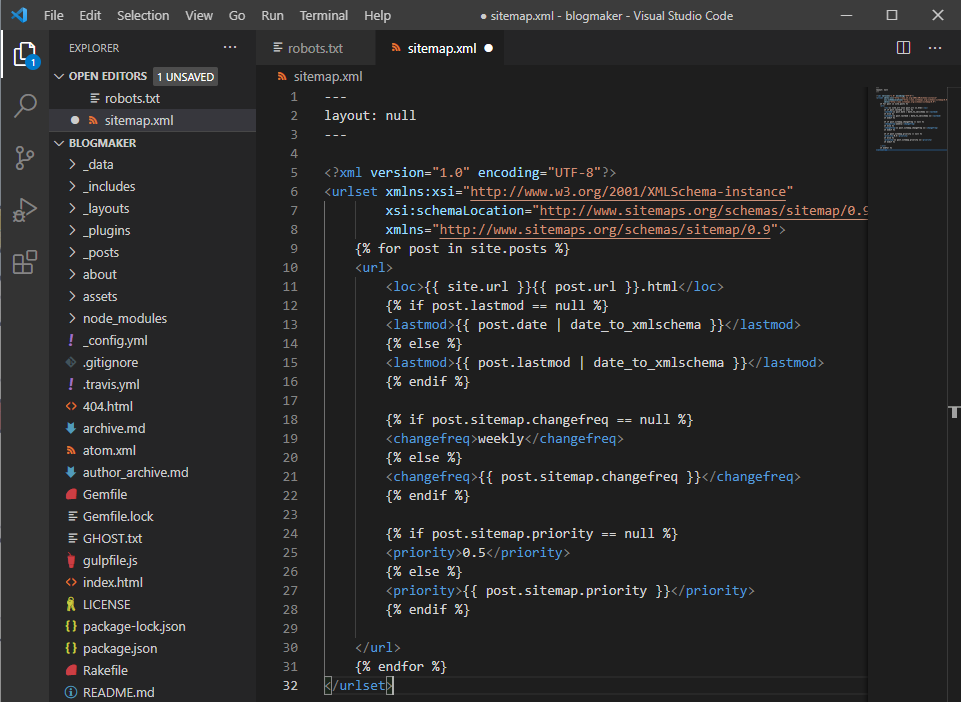Collapse the BLOGMAKER folder section
This screenshot has height=702, width=961.
59,143
